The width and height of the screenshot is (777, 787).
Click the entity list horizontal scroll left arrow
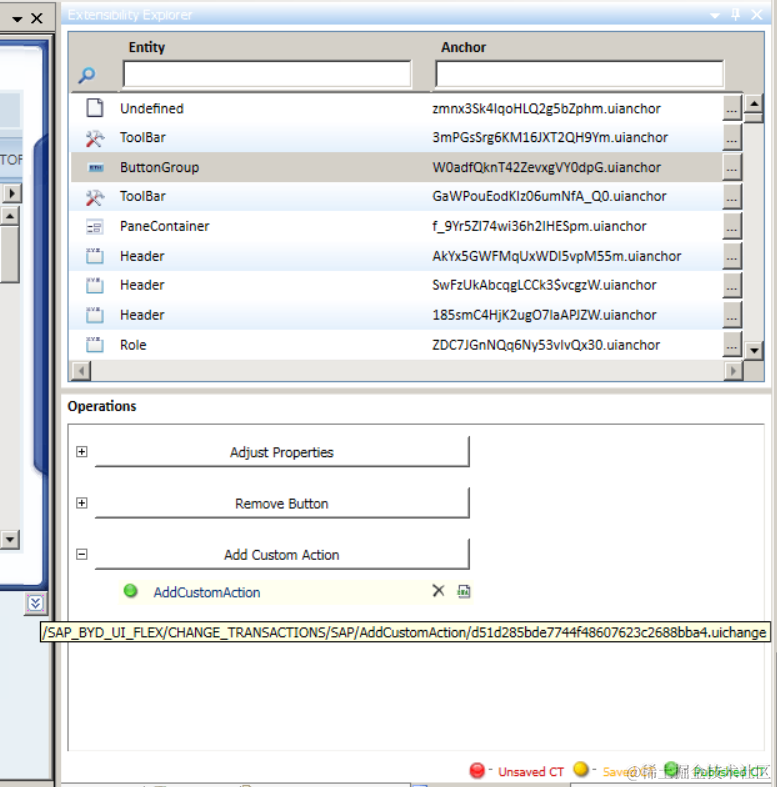pyautogui.click(x=81, y=371)
